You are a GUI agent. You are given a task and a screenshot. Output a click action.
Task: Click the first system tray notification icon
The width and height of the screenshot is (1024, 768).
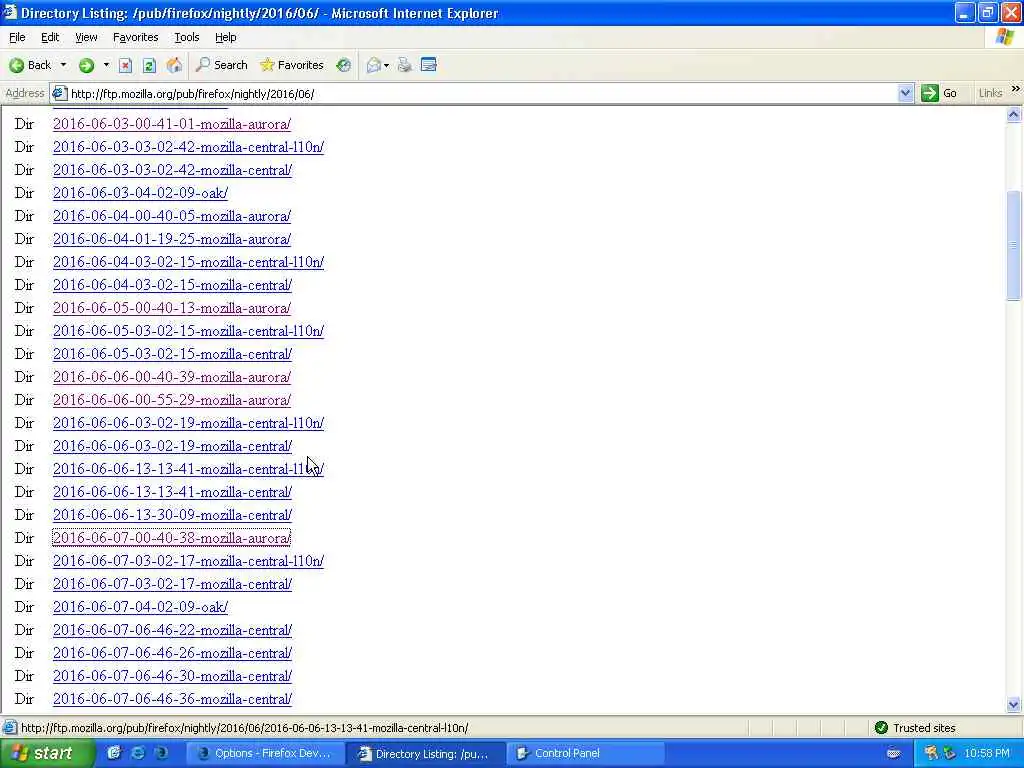pos(931,753)
